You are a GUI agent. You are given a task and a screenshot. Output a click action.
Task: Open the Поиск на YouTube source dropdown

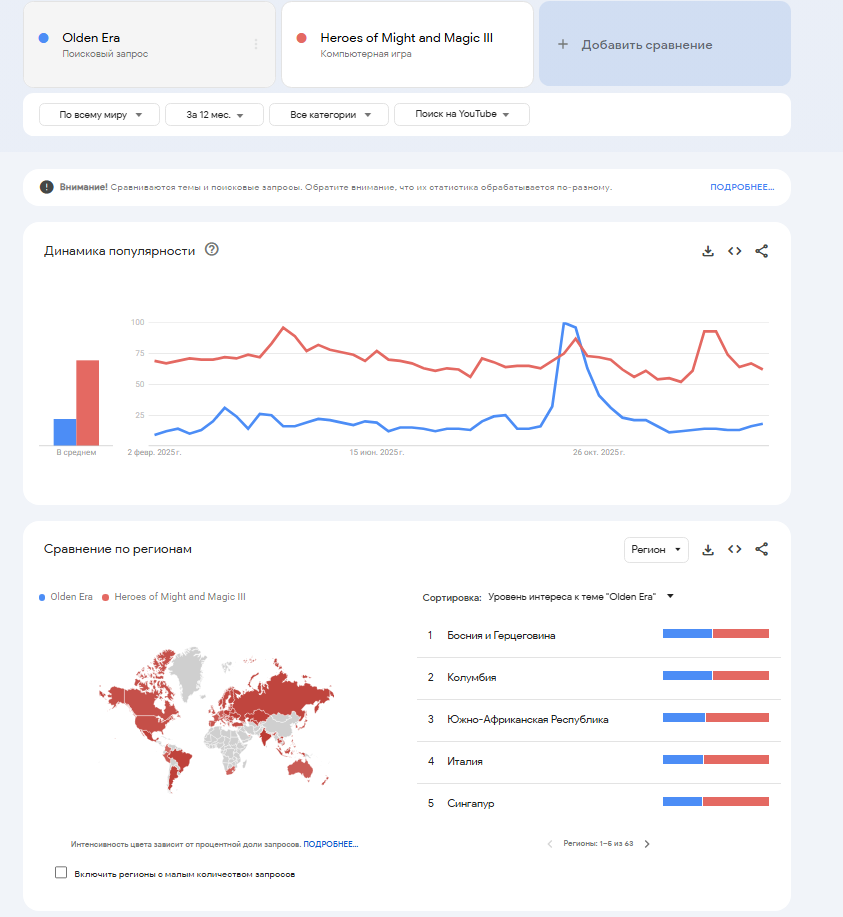tap(462, 115)
